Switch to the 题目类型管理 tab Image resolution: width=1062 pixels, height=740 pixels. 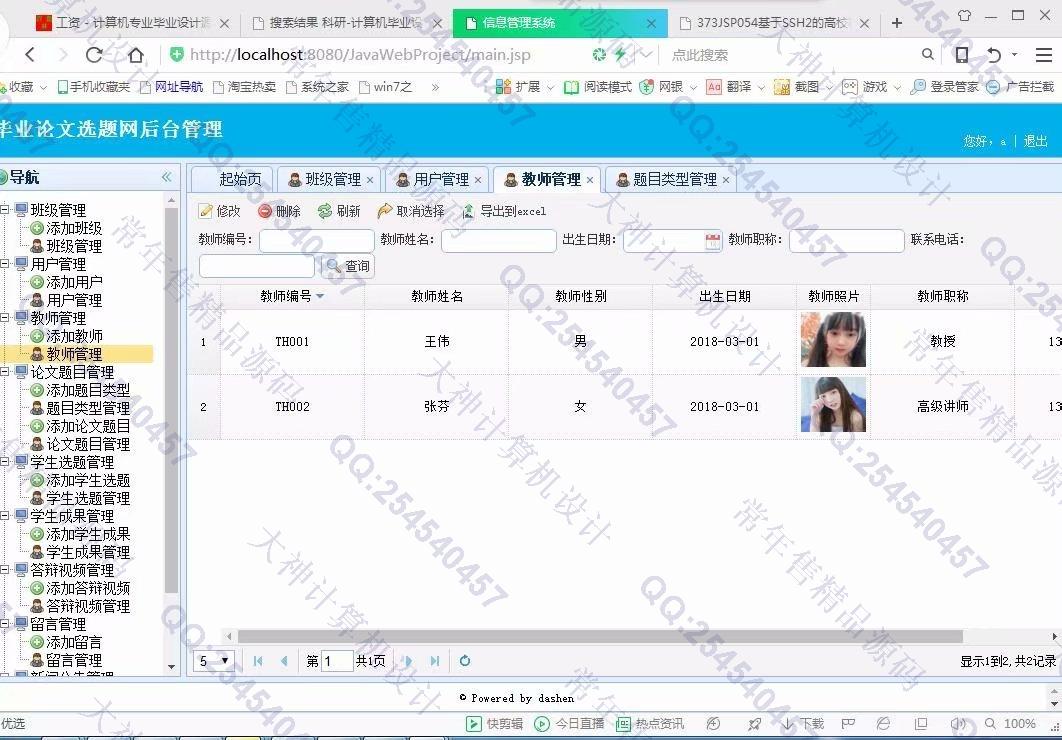click(666, 180)
